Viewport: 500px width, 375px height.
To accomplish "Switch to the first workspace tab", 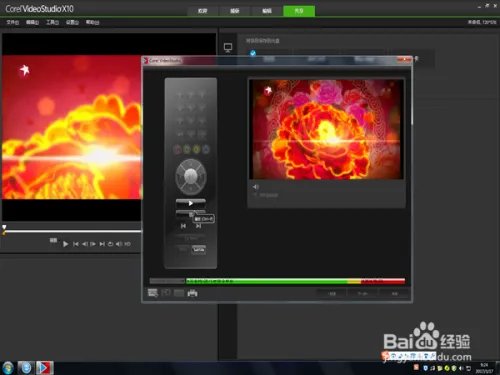I will point(203,11).
